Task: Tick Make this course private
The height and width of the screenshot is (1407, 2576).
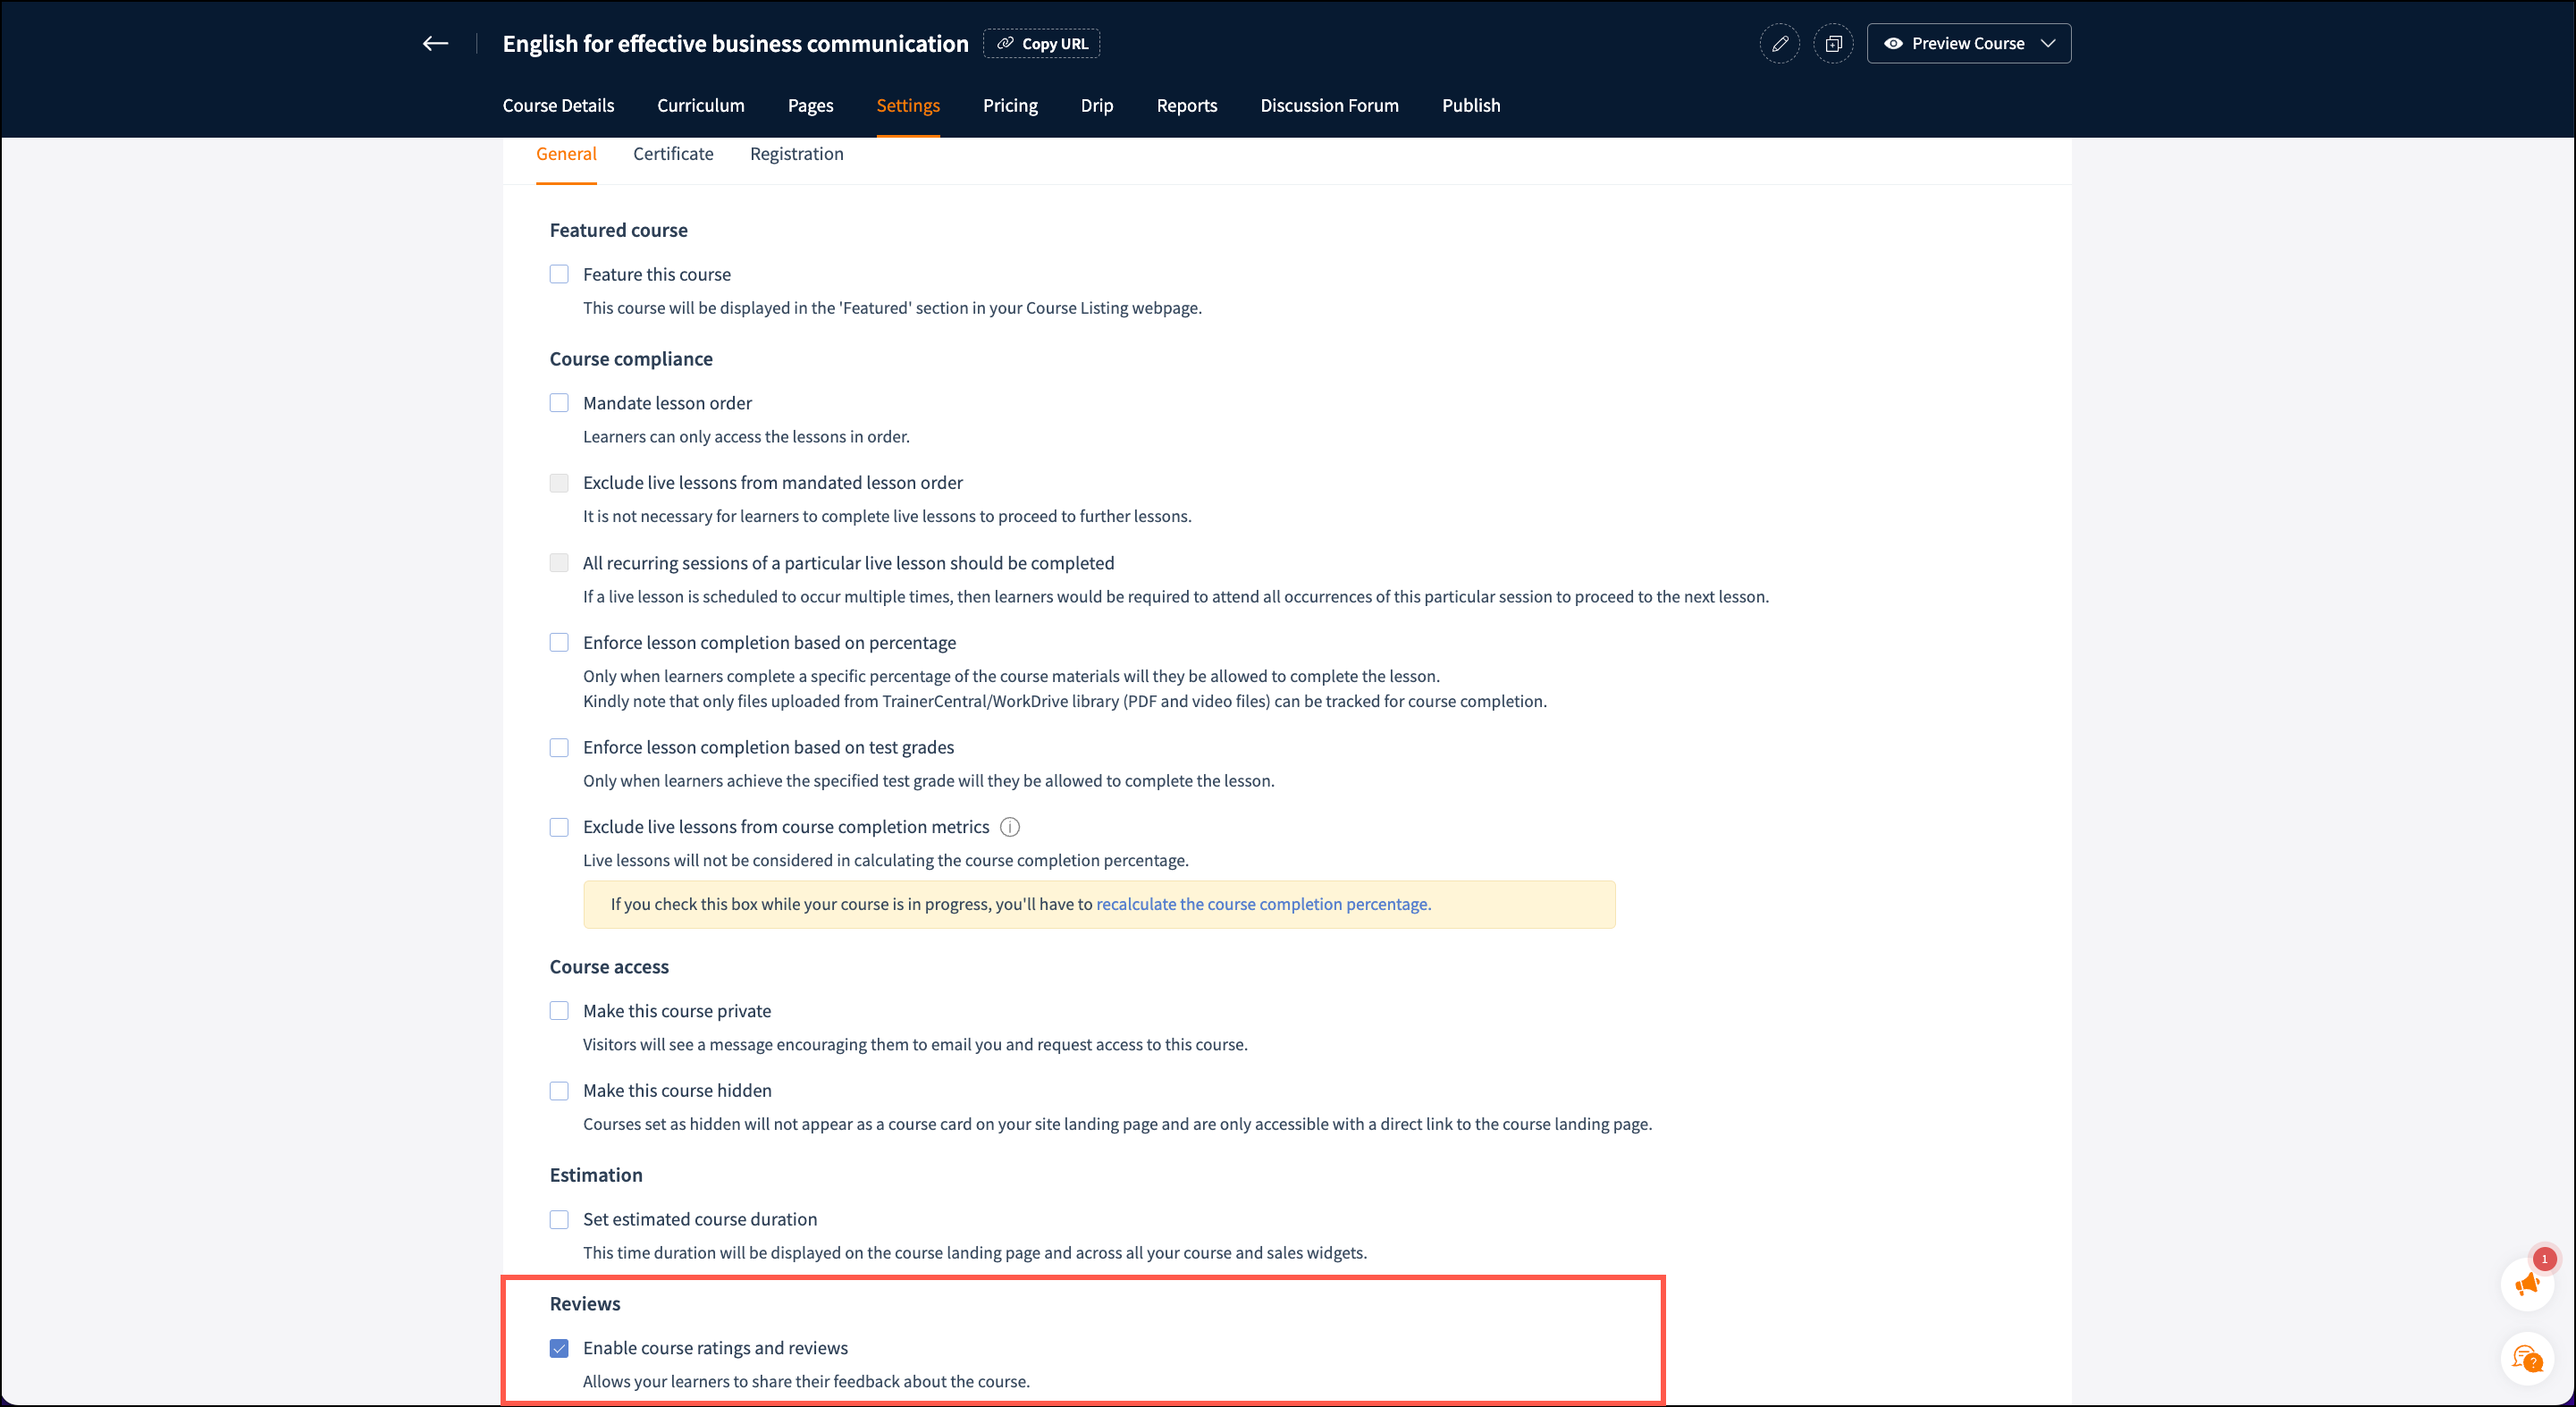Action: coord(559,1011)
